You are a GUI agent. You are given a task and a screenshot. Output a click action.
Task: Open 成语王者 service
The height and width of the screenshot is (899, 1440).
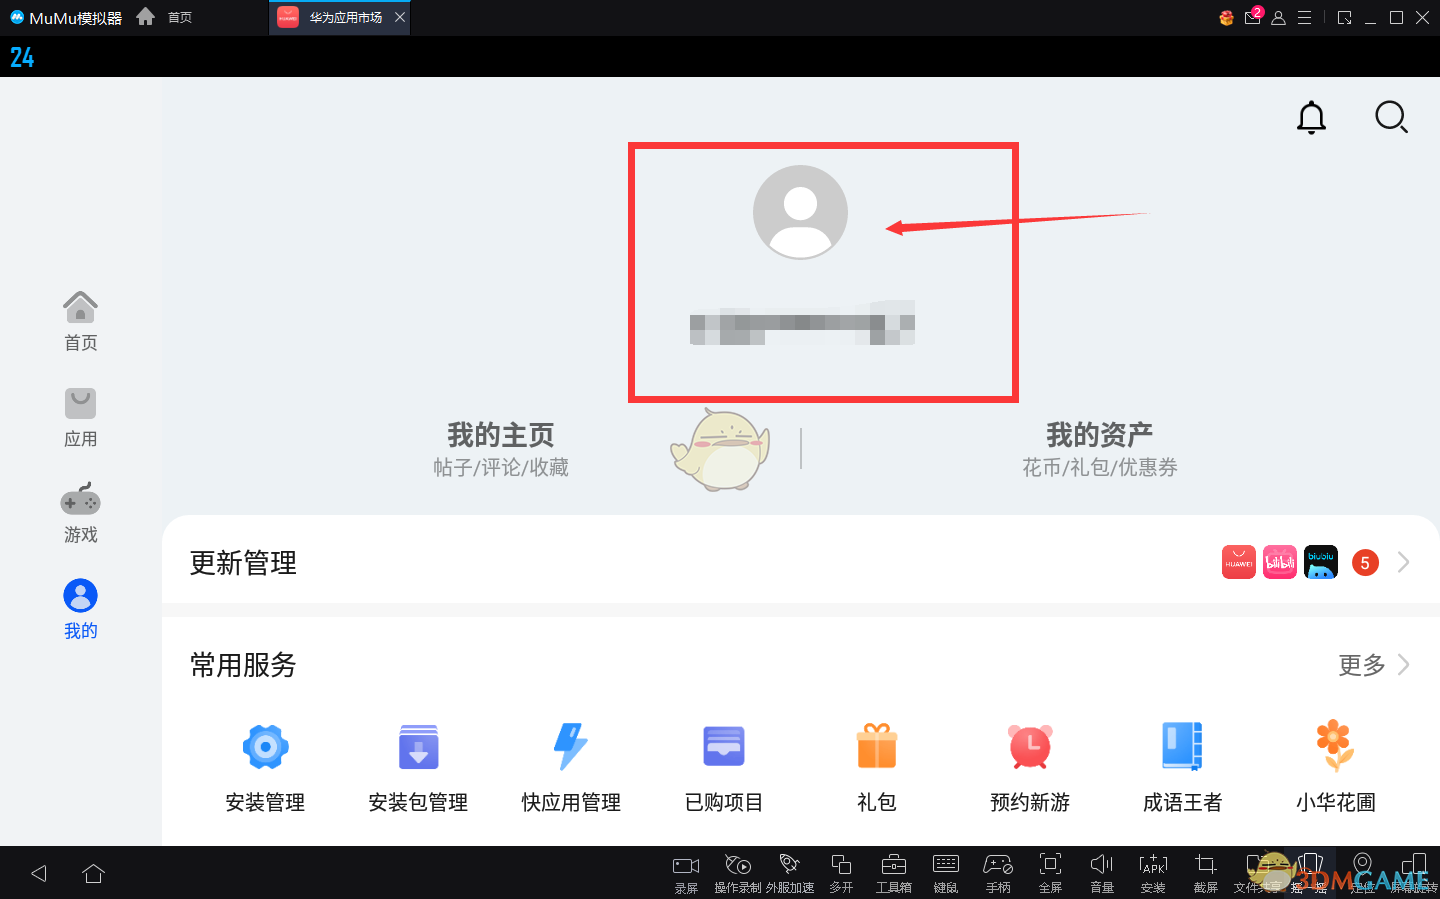tap(1183, 768)
